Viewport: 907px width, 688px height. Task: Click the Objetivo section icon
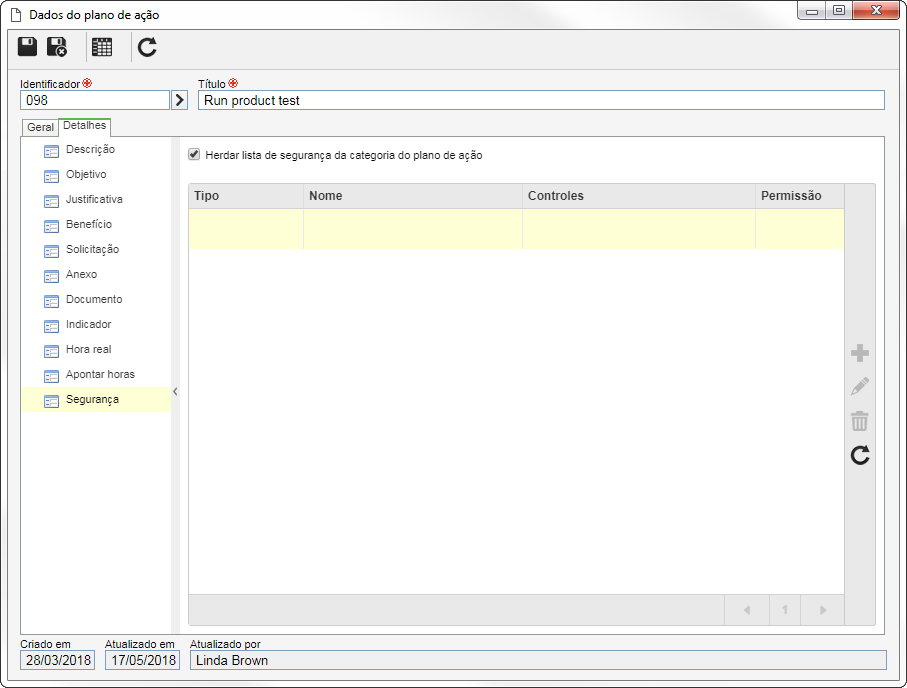click(x=51, y=176)
